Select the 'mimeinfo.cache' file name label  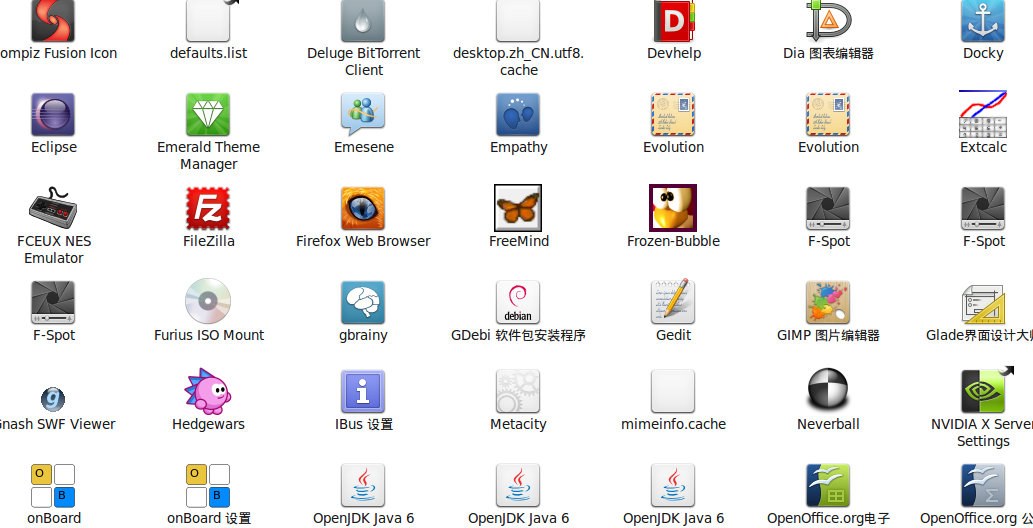coord(673,424)
